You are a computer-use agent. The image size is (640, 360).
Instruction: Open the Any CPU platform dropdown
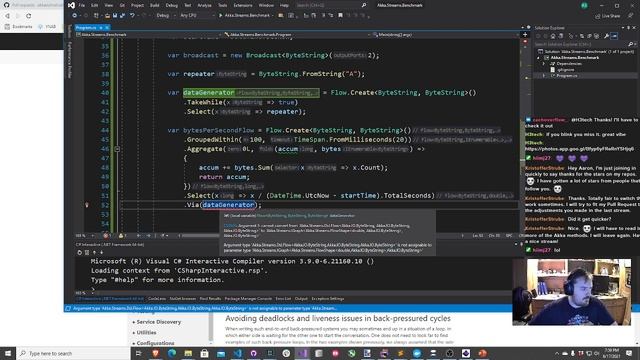point(197,16)
